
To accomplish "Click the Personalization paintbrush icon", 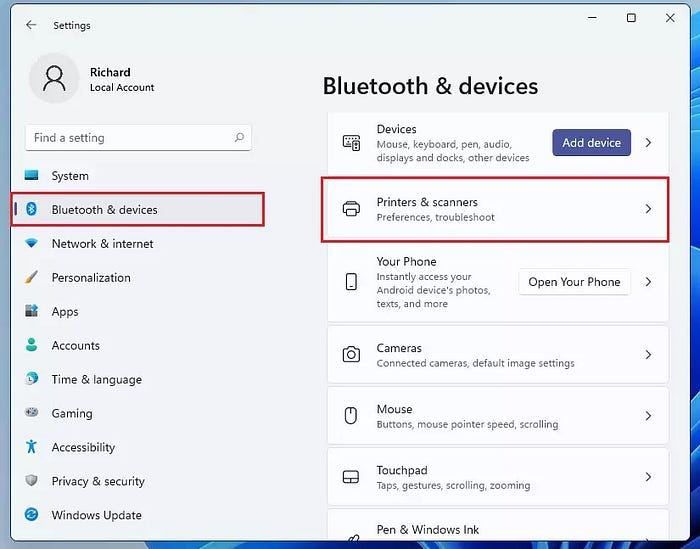I will (31, 277).
